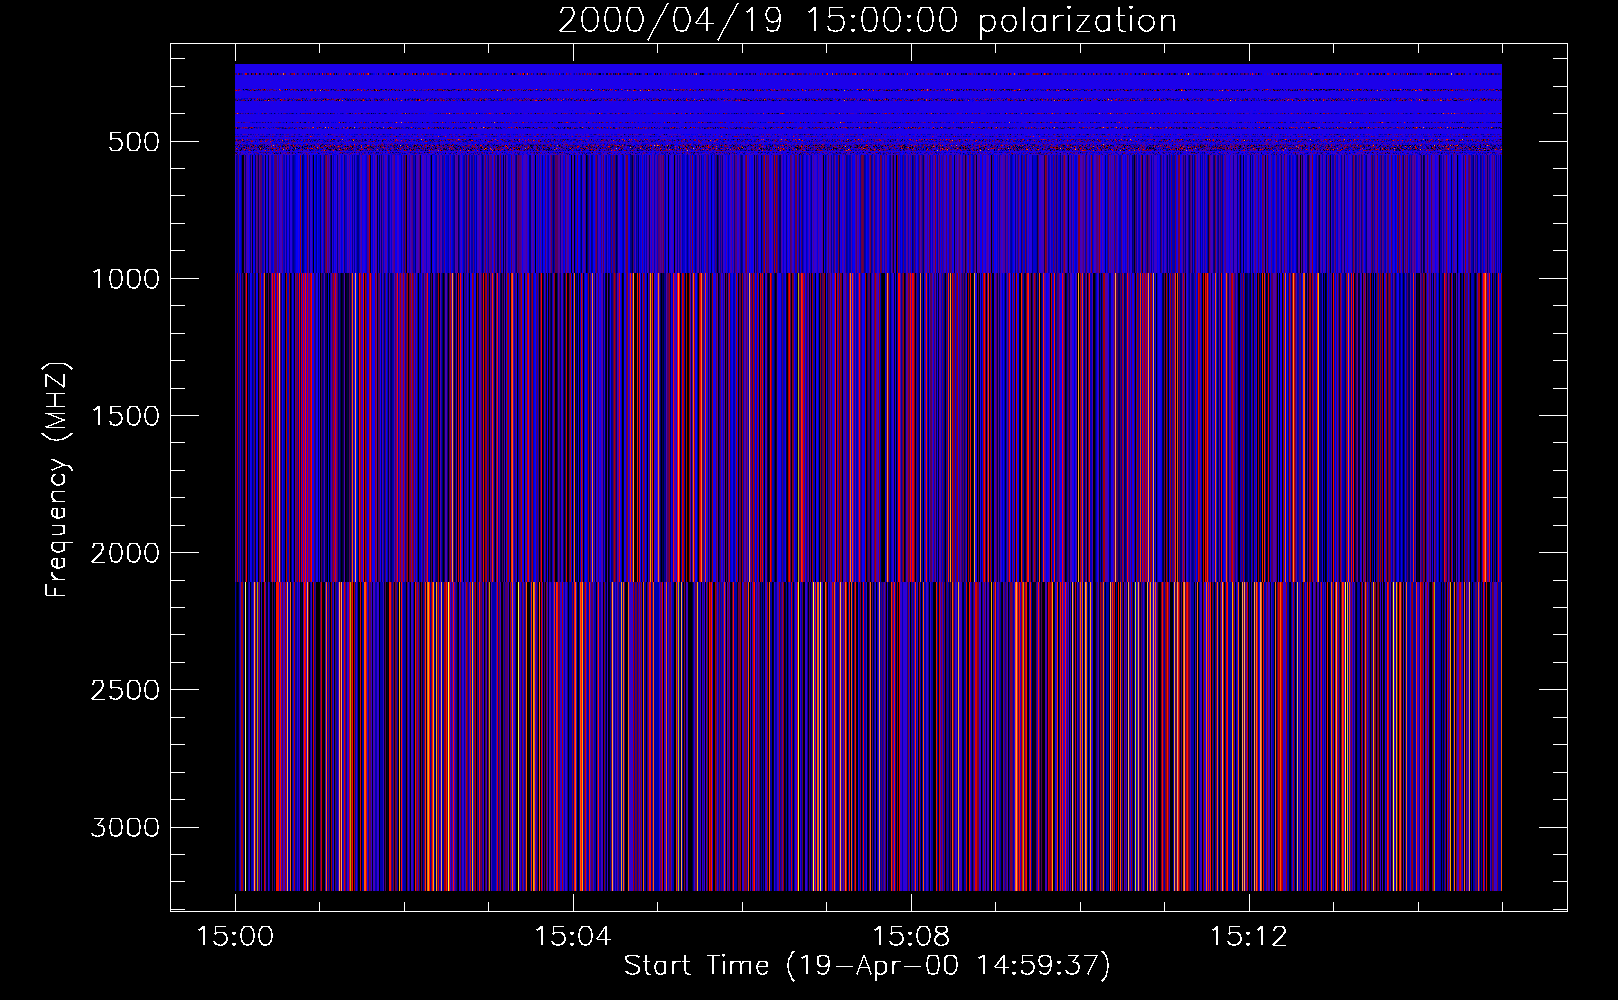Select the "Frequency" word on the y-axis label

56,527
